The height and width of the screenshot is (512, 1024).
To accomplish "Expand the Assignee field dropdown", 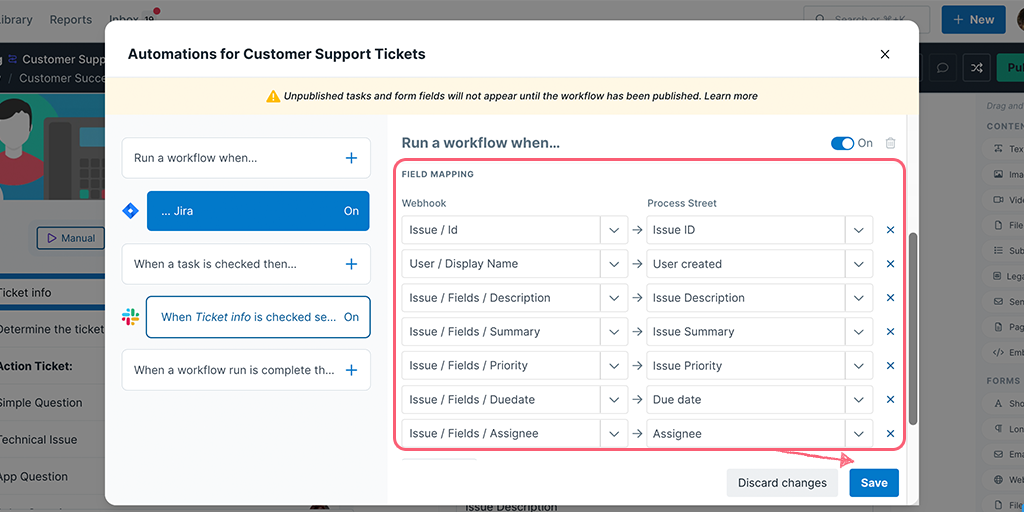I will tap(859, 434).
